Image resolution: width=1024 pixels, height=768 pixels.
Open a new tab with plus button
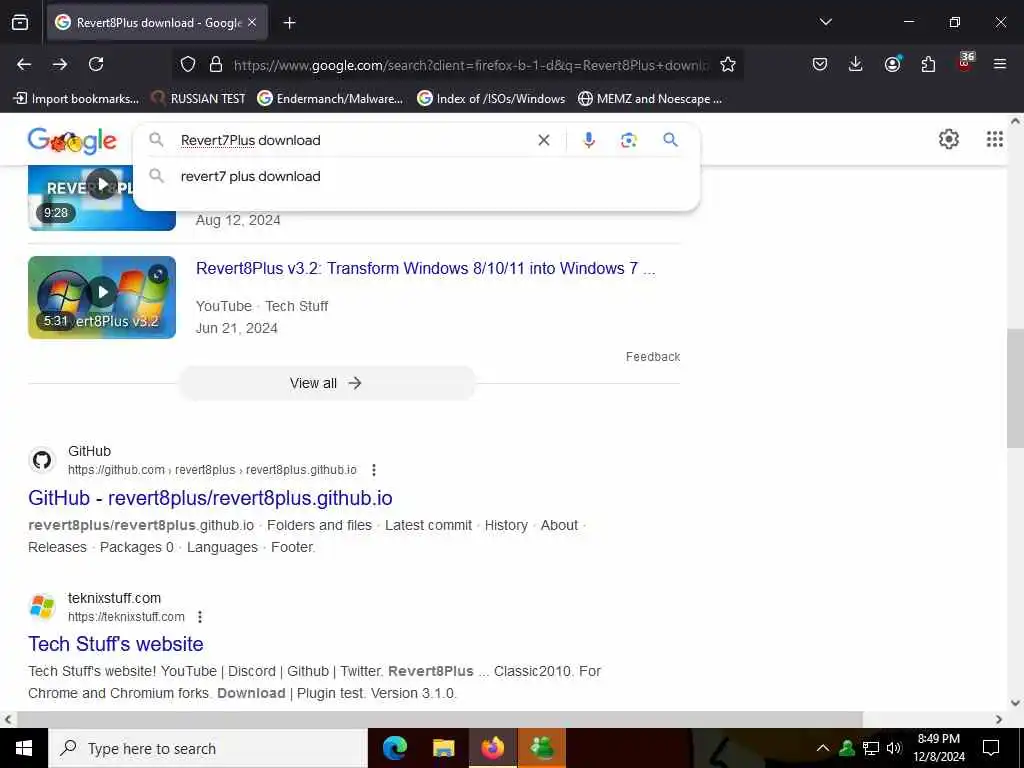289,23
